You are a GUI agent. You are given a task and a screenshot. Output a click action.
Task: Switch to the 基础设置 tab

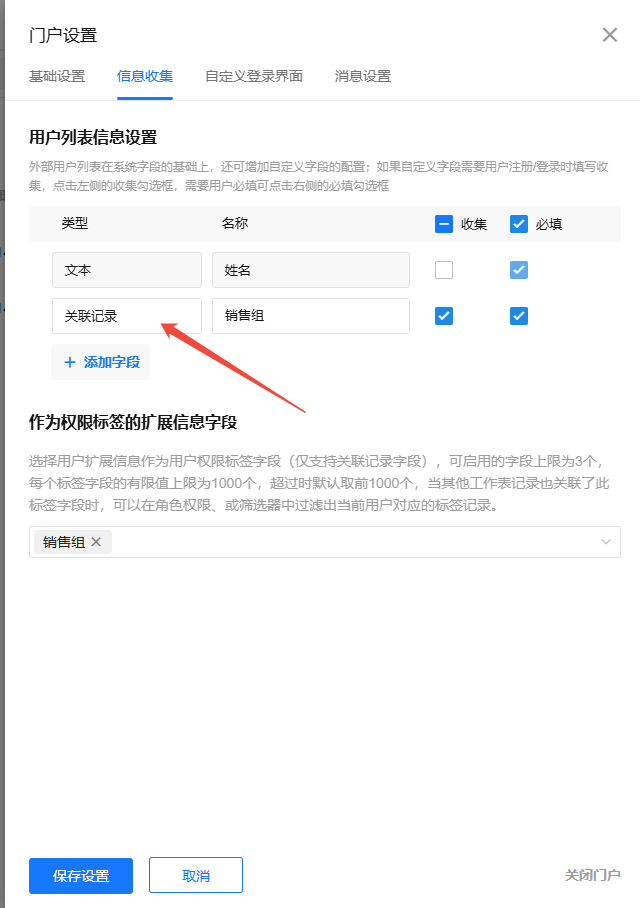[x=57, y=76]
